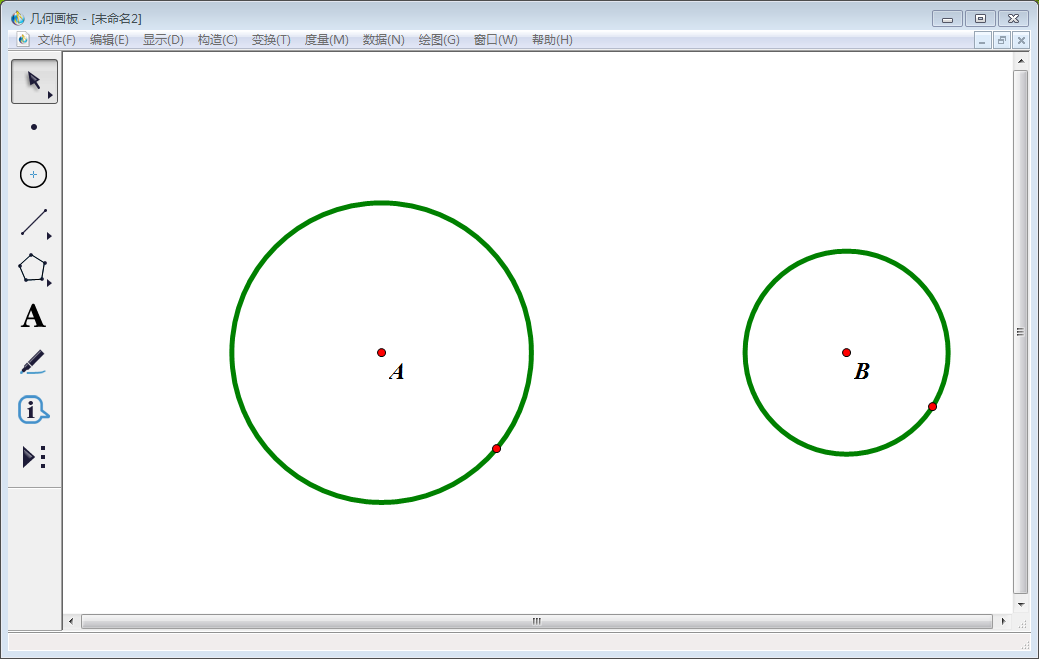Open the 数据(N) menu

pos(384,40)
